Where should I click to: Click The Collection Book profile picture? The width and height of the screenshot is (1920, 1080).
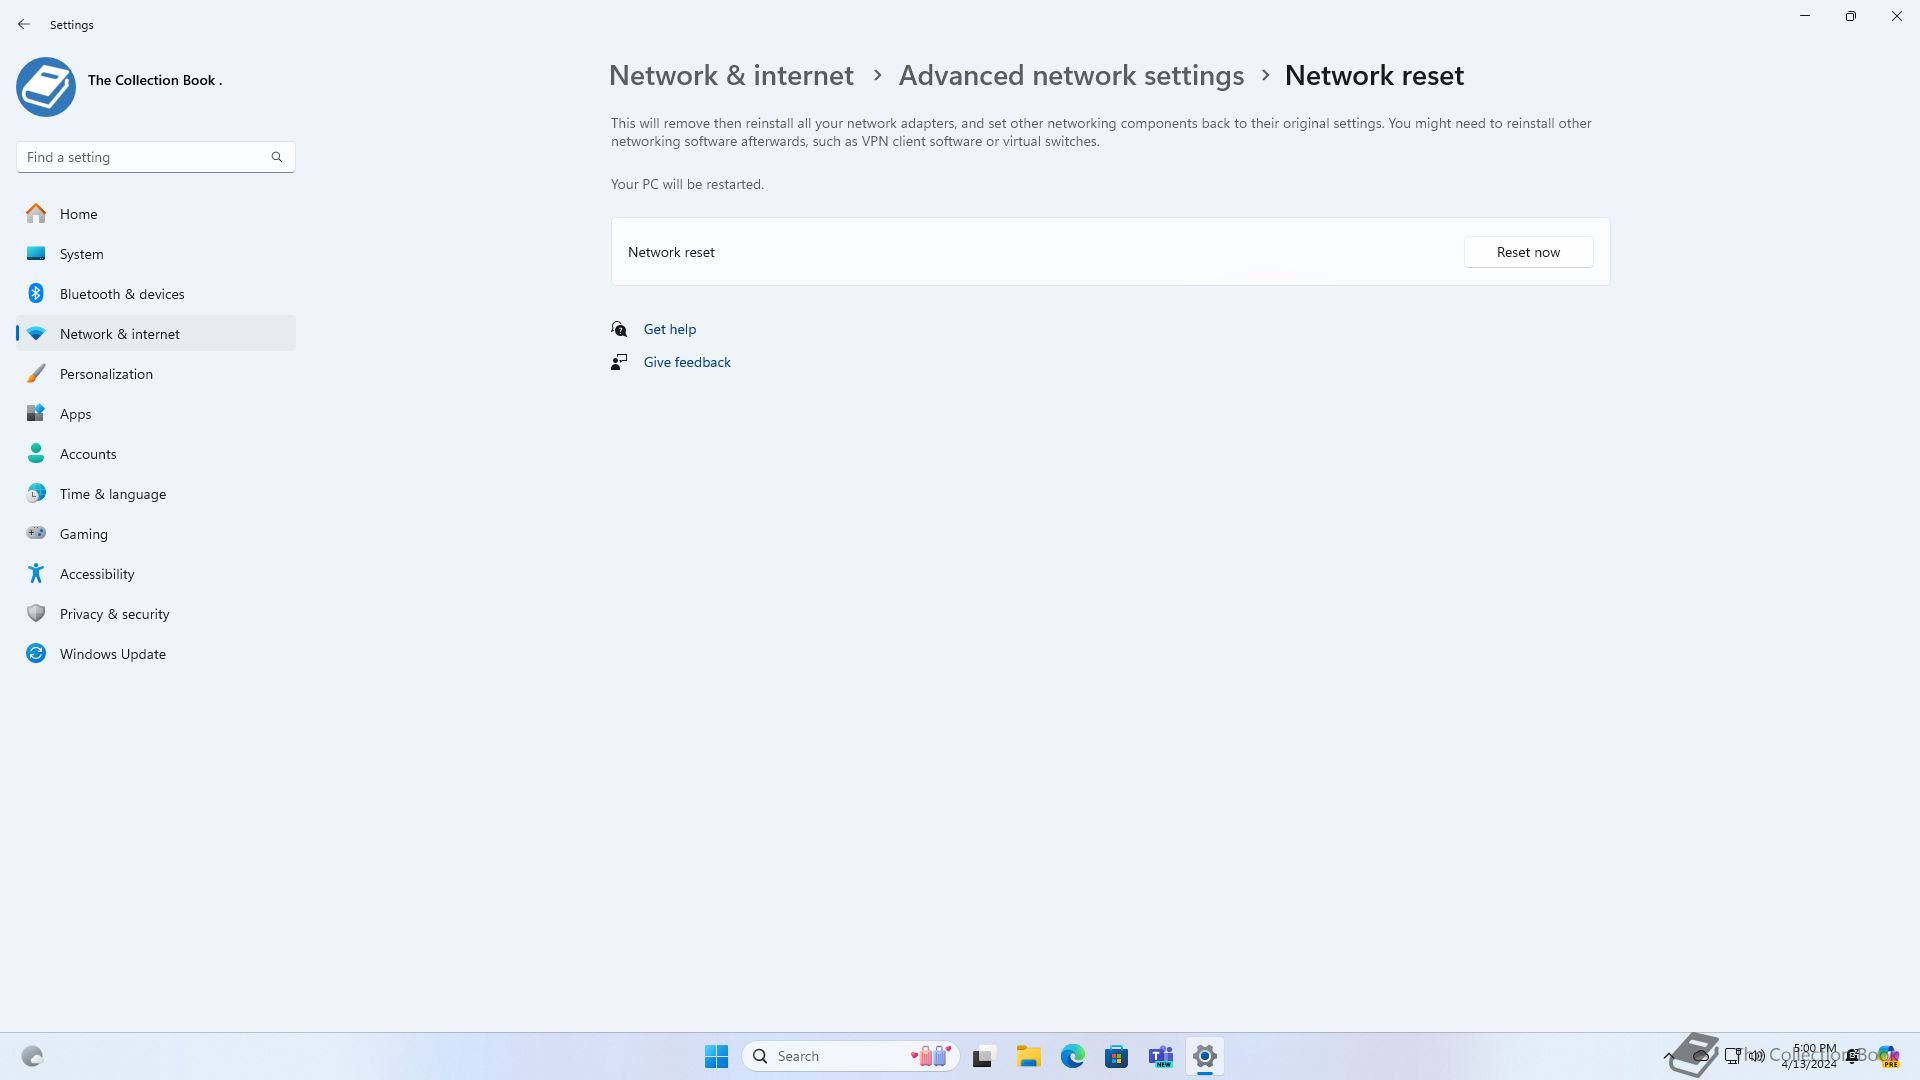pyautogui.click(x=46, y=87)
